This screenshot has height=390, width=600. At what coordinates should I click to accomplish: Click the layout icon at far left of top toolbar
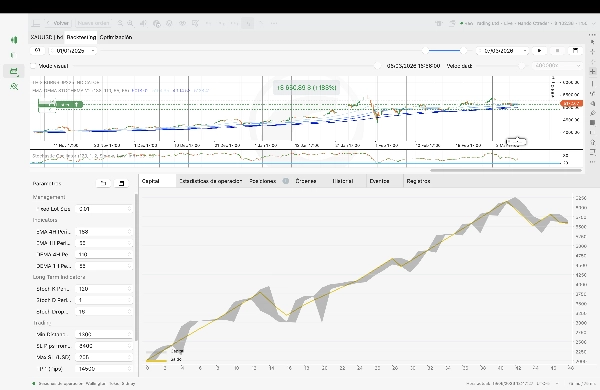[36, 23]
